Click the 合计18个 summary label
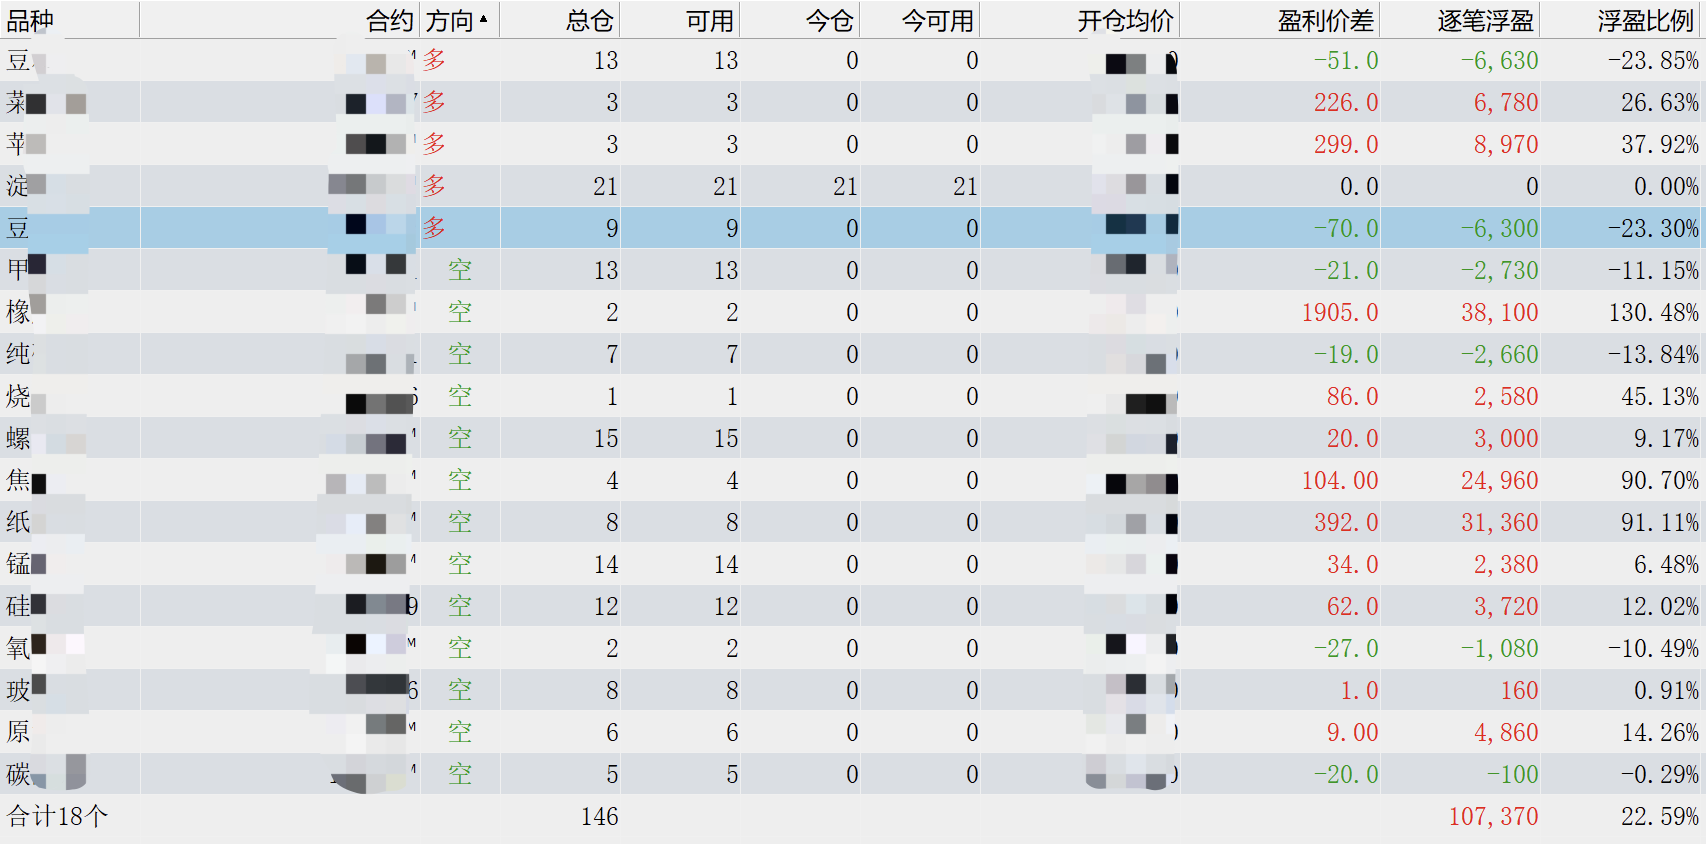Viewport: 1706px width, 844px height. pyautogui.click(x=57, y=816)
